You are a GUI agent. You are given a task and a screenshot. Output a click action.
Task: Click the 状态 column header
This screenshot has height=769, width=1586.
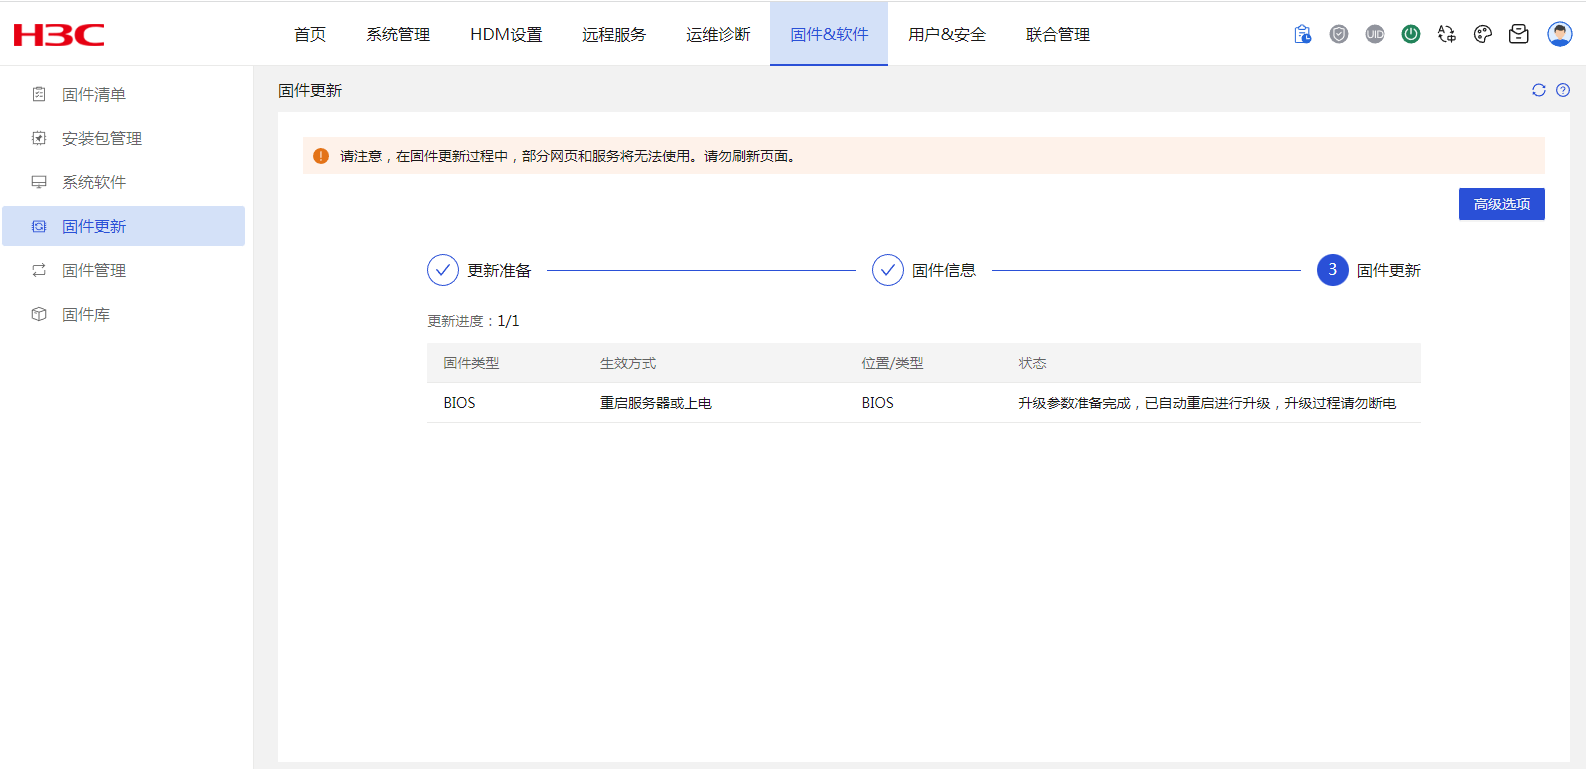[x=1032, y=363]
